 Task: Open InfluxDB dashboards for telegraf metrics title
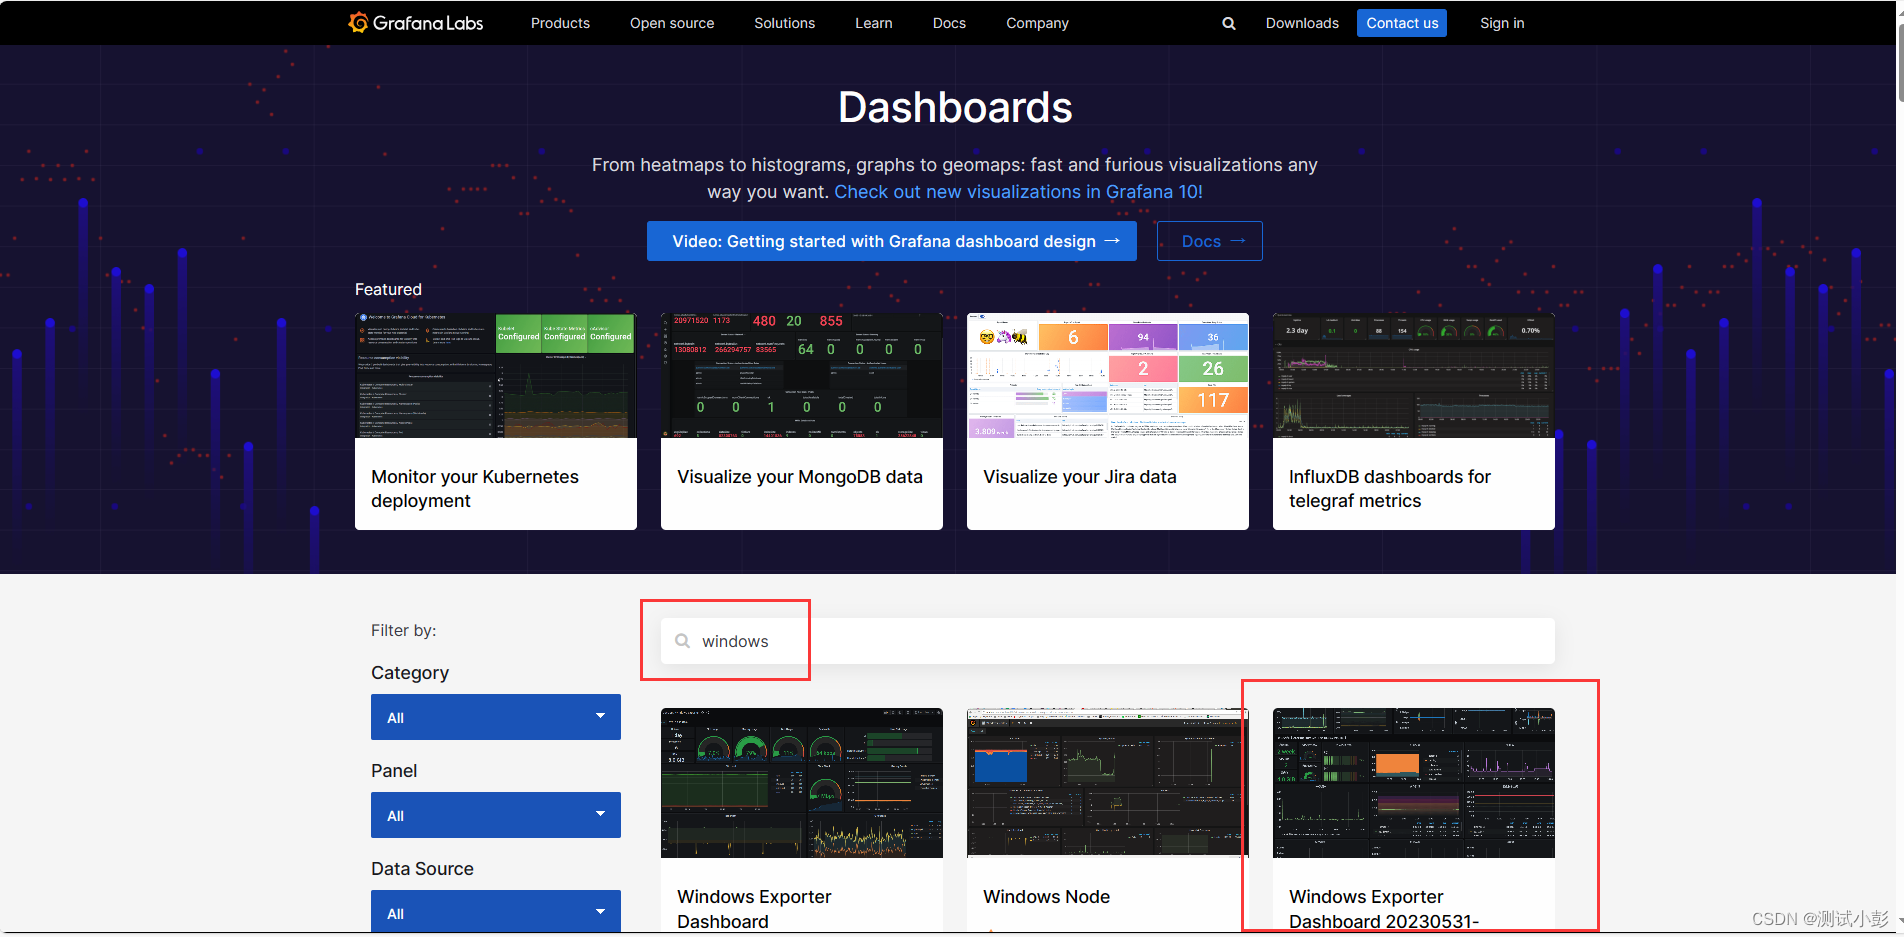[1390, 489]
